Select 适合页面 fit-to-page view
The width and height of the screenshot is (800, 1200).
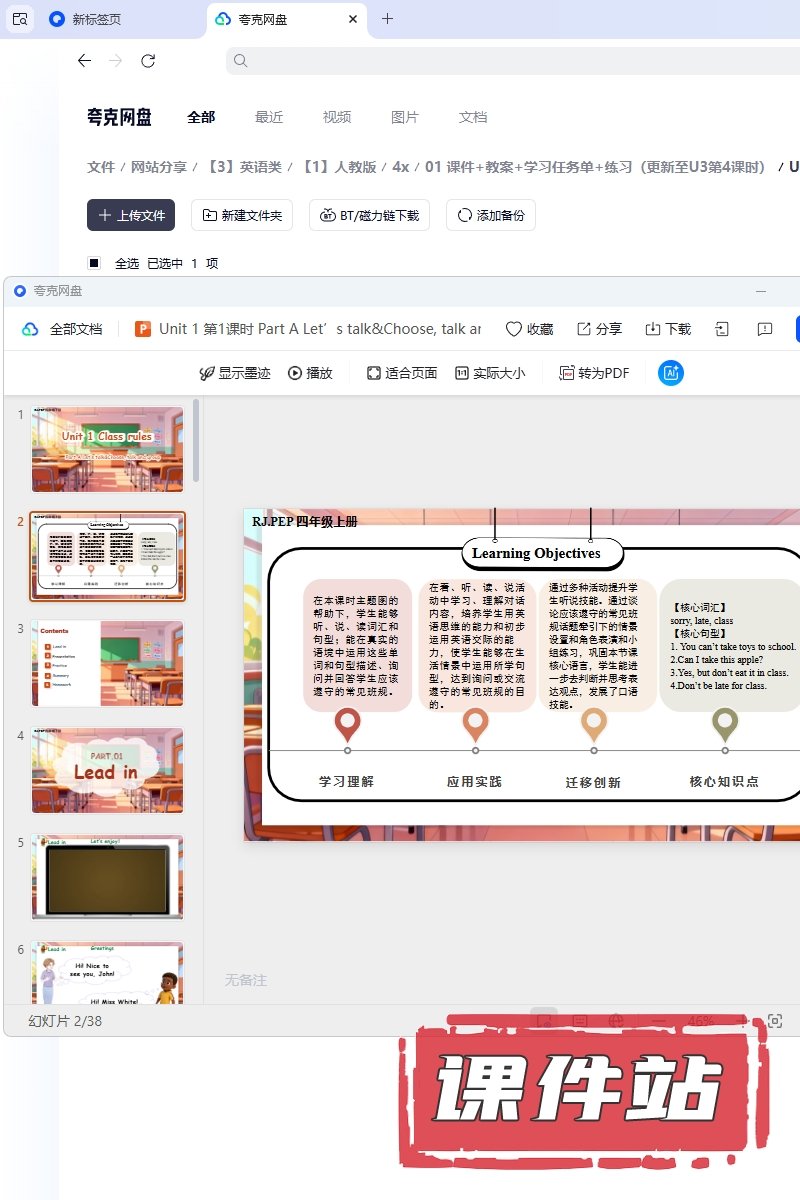tap(401, 373)
